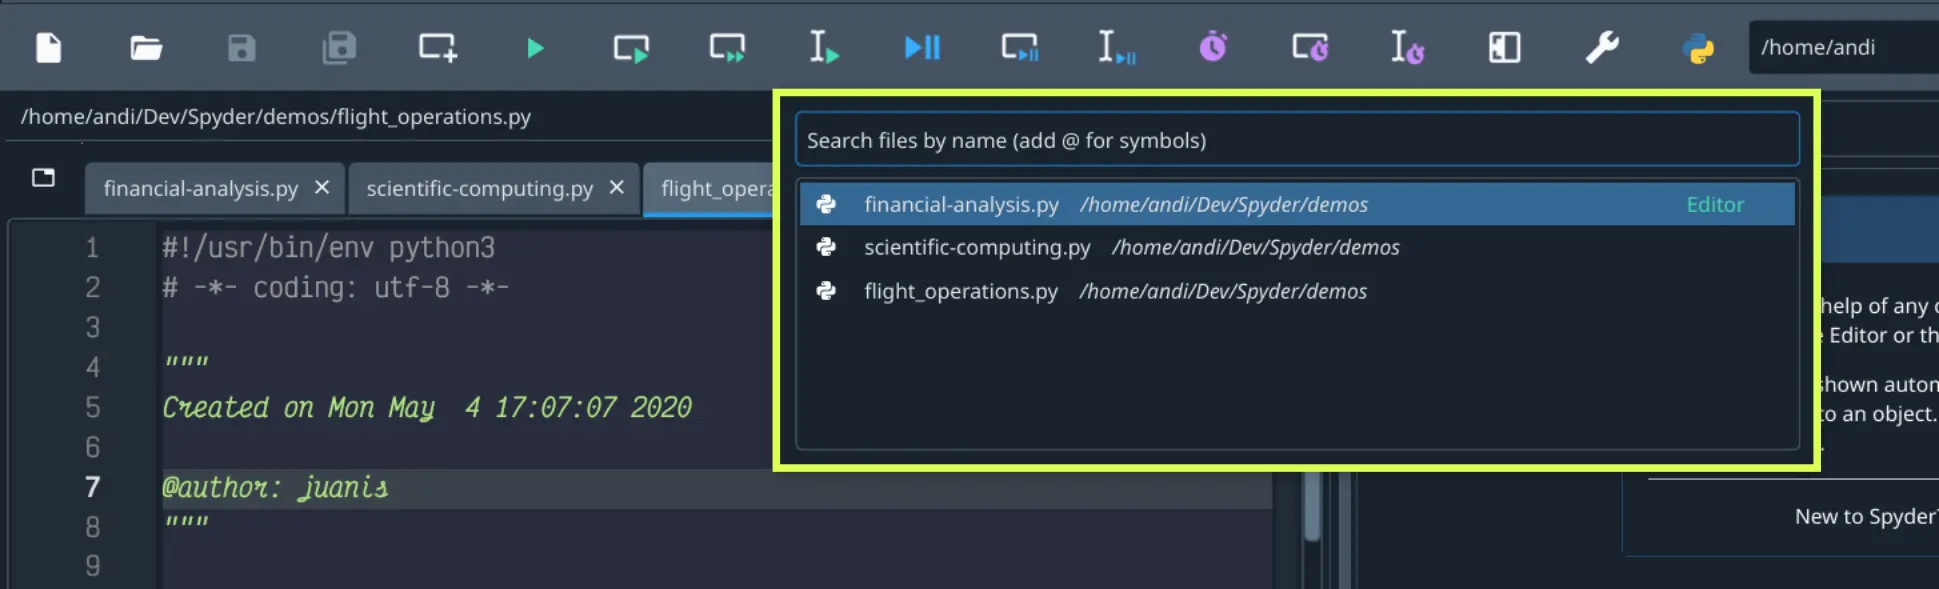Run the selection or current line
Screen dimensions: 1939x589
click(823, 47)
